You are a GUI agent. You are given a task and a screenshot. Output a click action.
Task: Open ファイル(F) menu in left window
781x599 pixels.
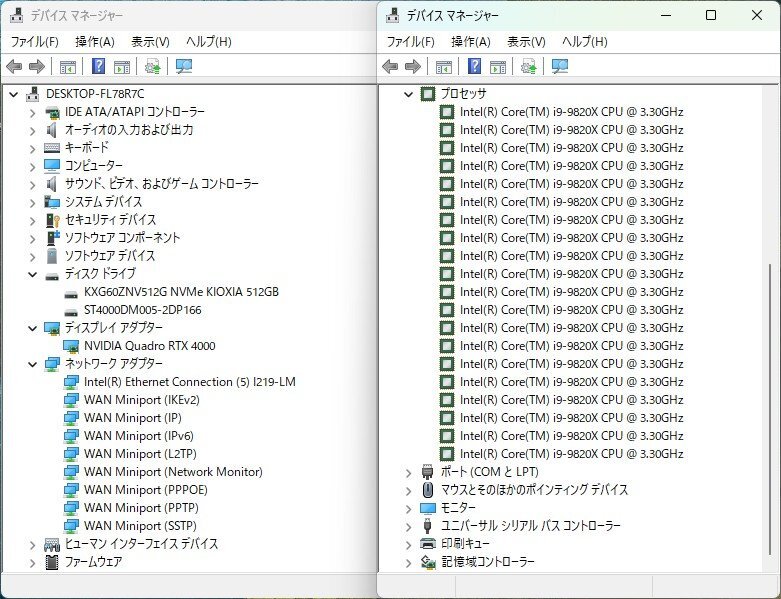(35, 42)
